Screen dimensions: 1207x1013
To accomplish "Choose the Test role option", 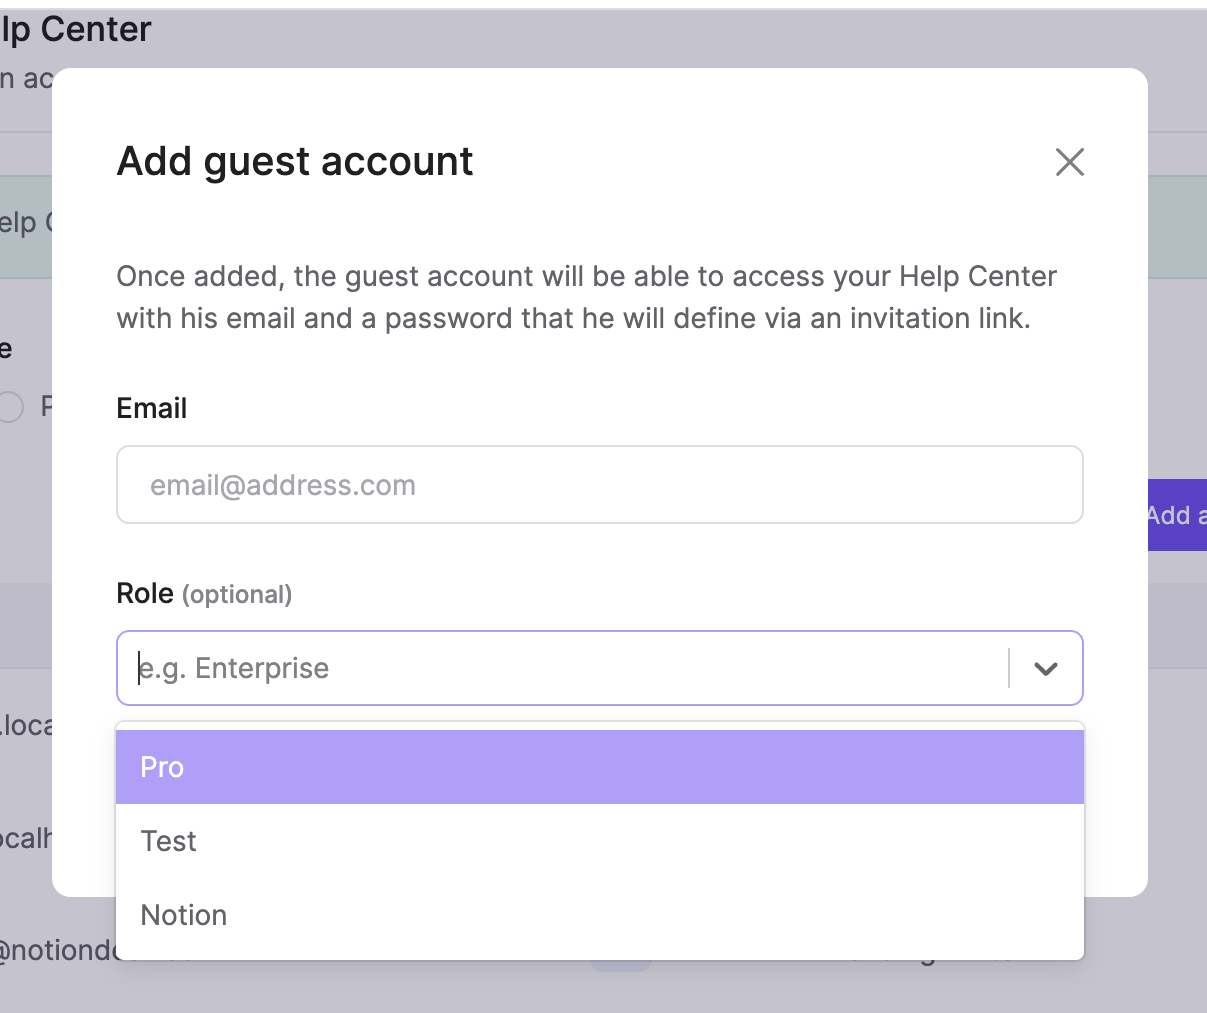I will [600, 841].
